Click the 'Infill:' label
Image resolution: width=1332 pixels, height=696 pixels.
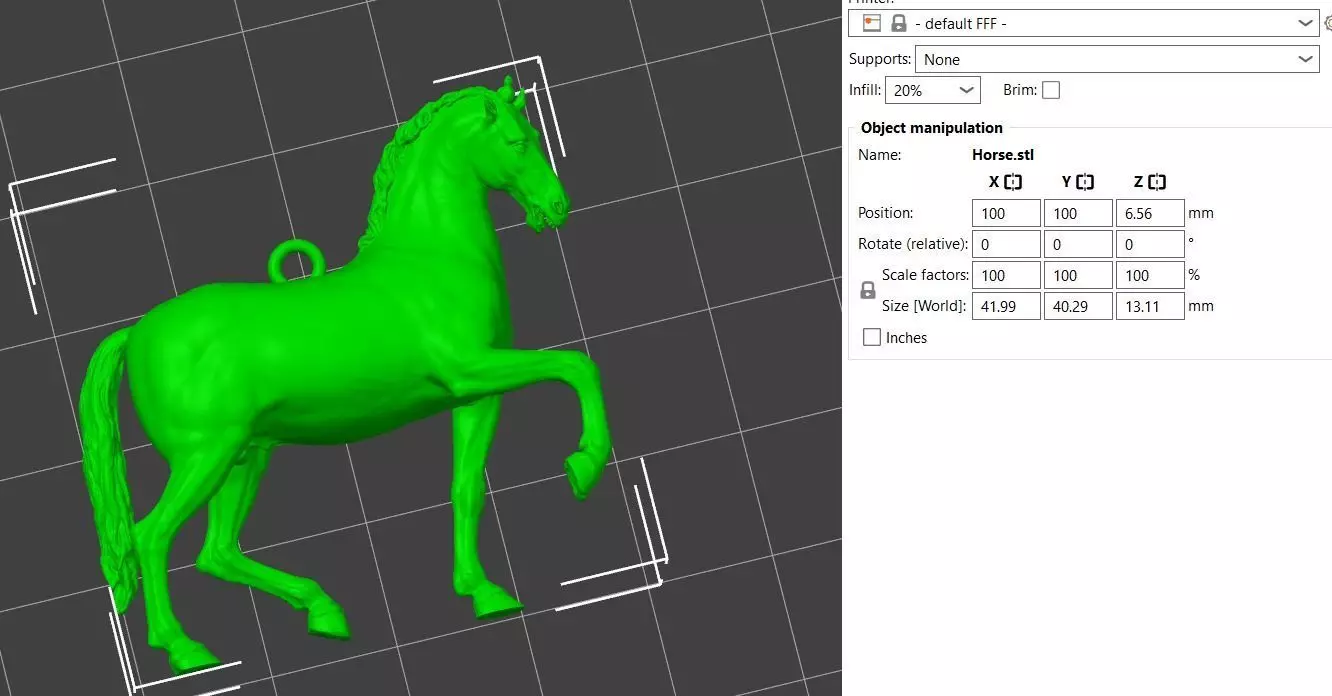click(x=865, y=90)
